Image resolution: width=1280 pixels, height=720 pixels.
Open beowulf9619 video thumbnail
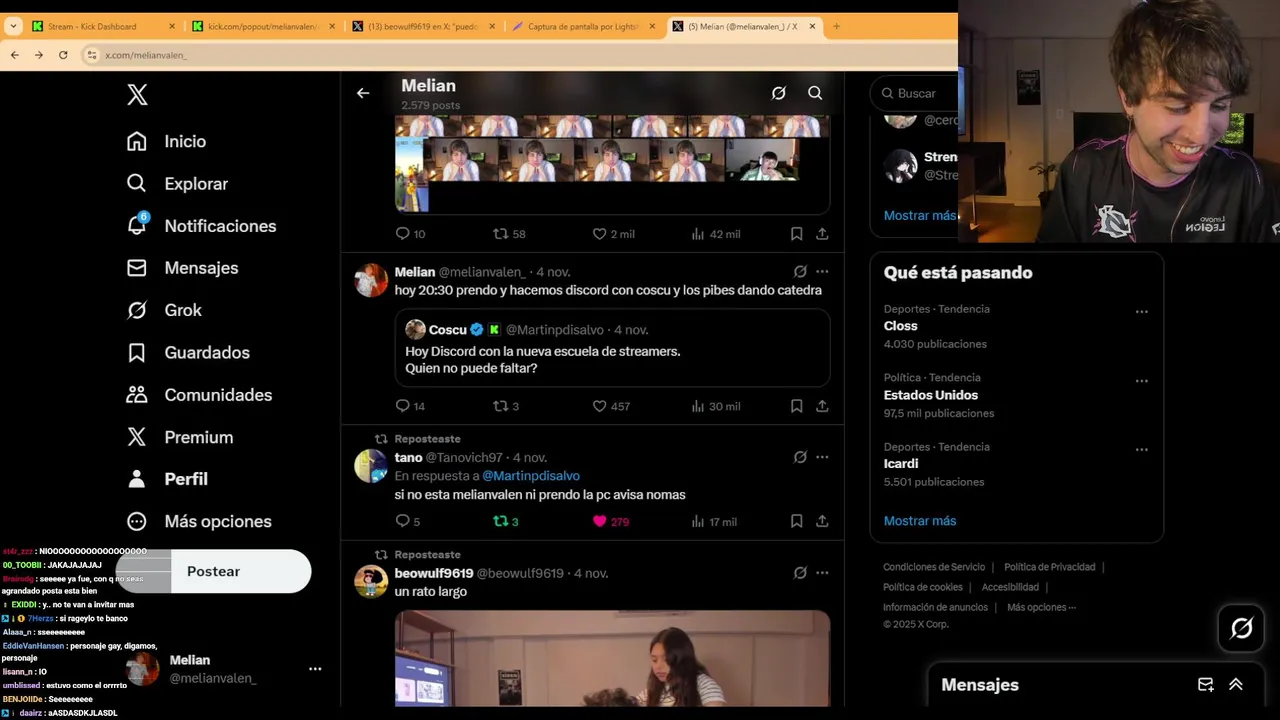tap(612, 658)
